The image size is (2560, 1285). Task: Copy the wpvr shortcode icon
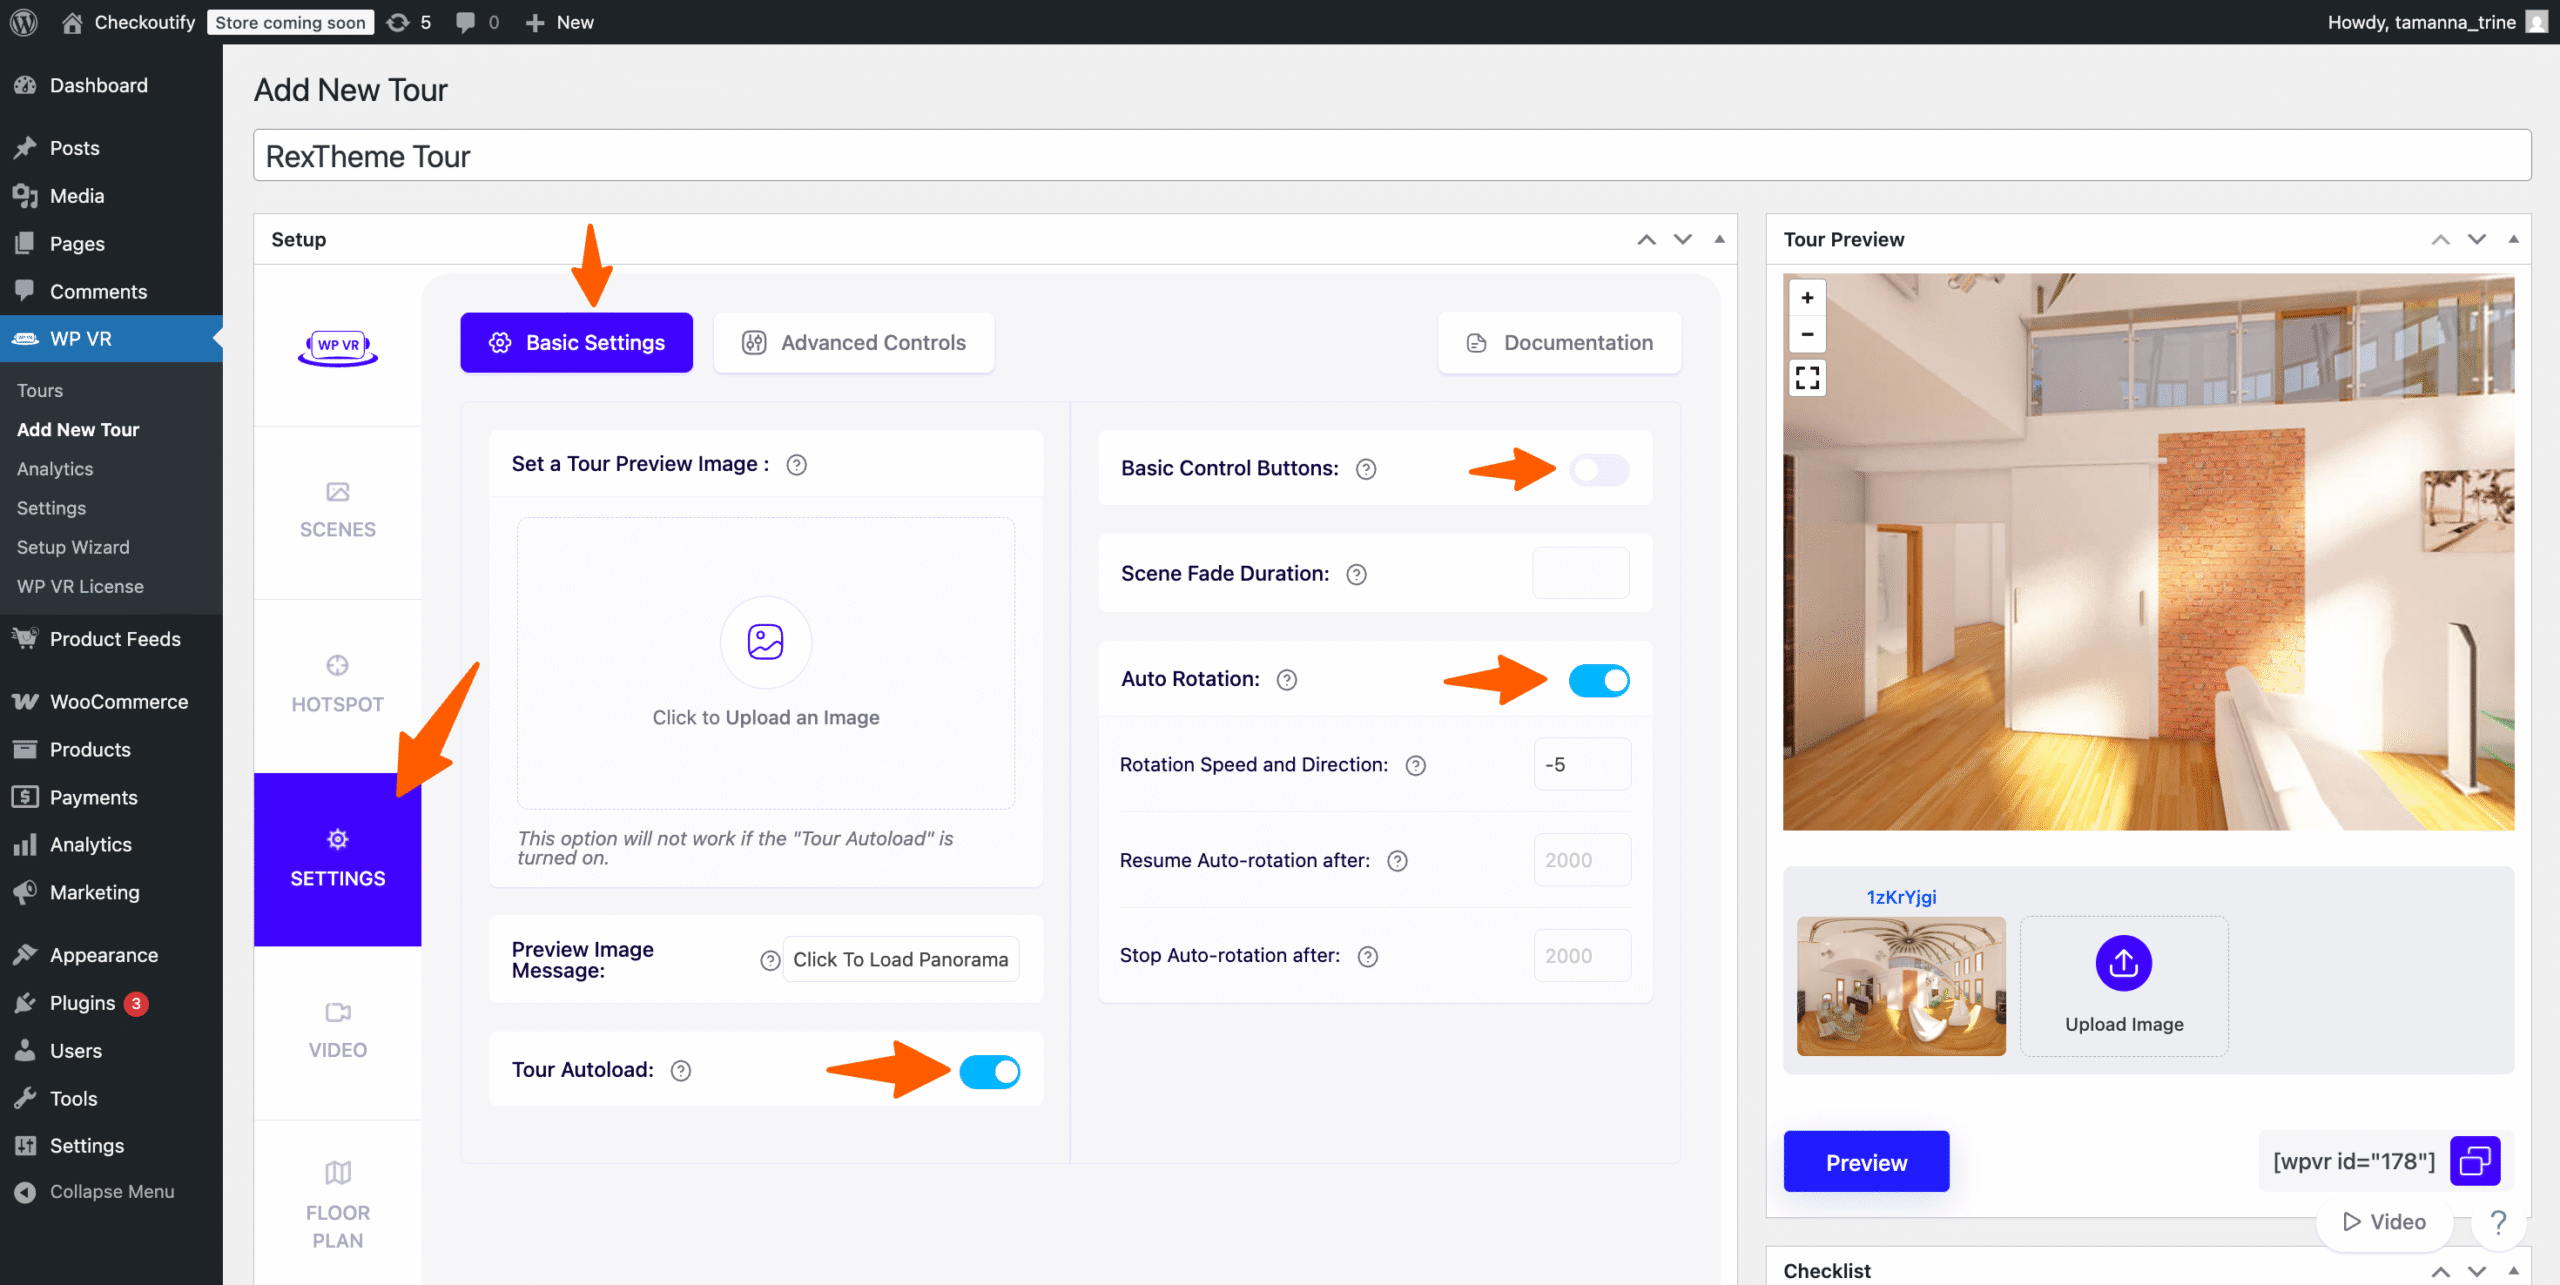coord(2475,1161)
